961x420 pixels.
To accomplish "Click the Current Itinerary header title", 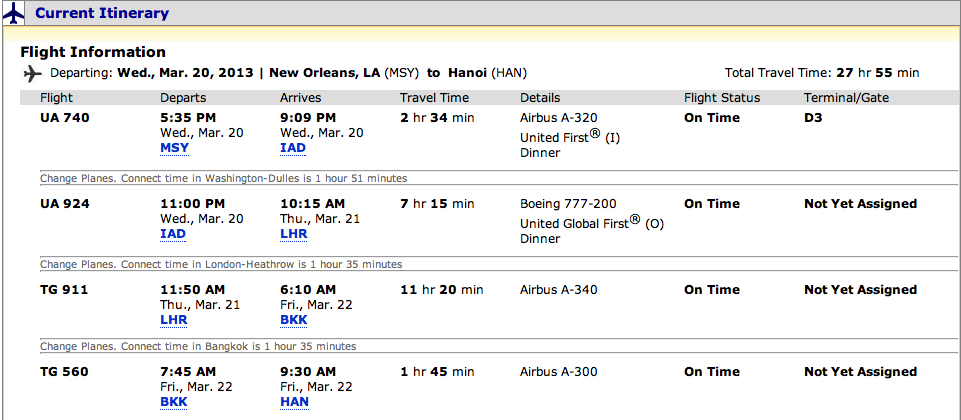I will [x=102, y=14].
